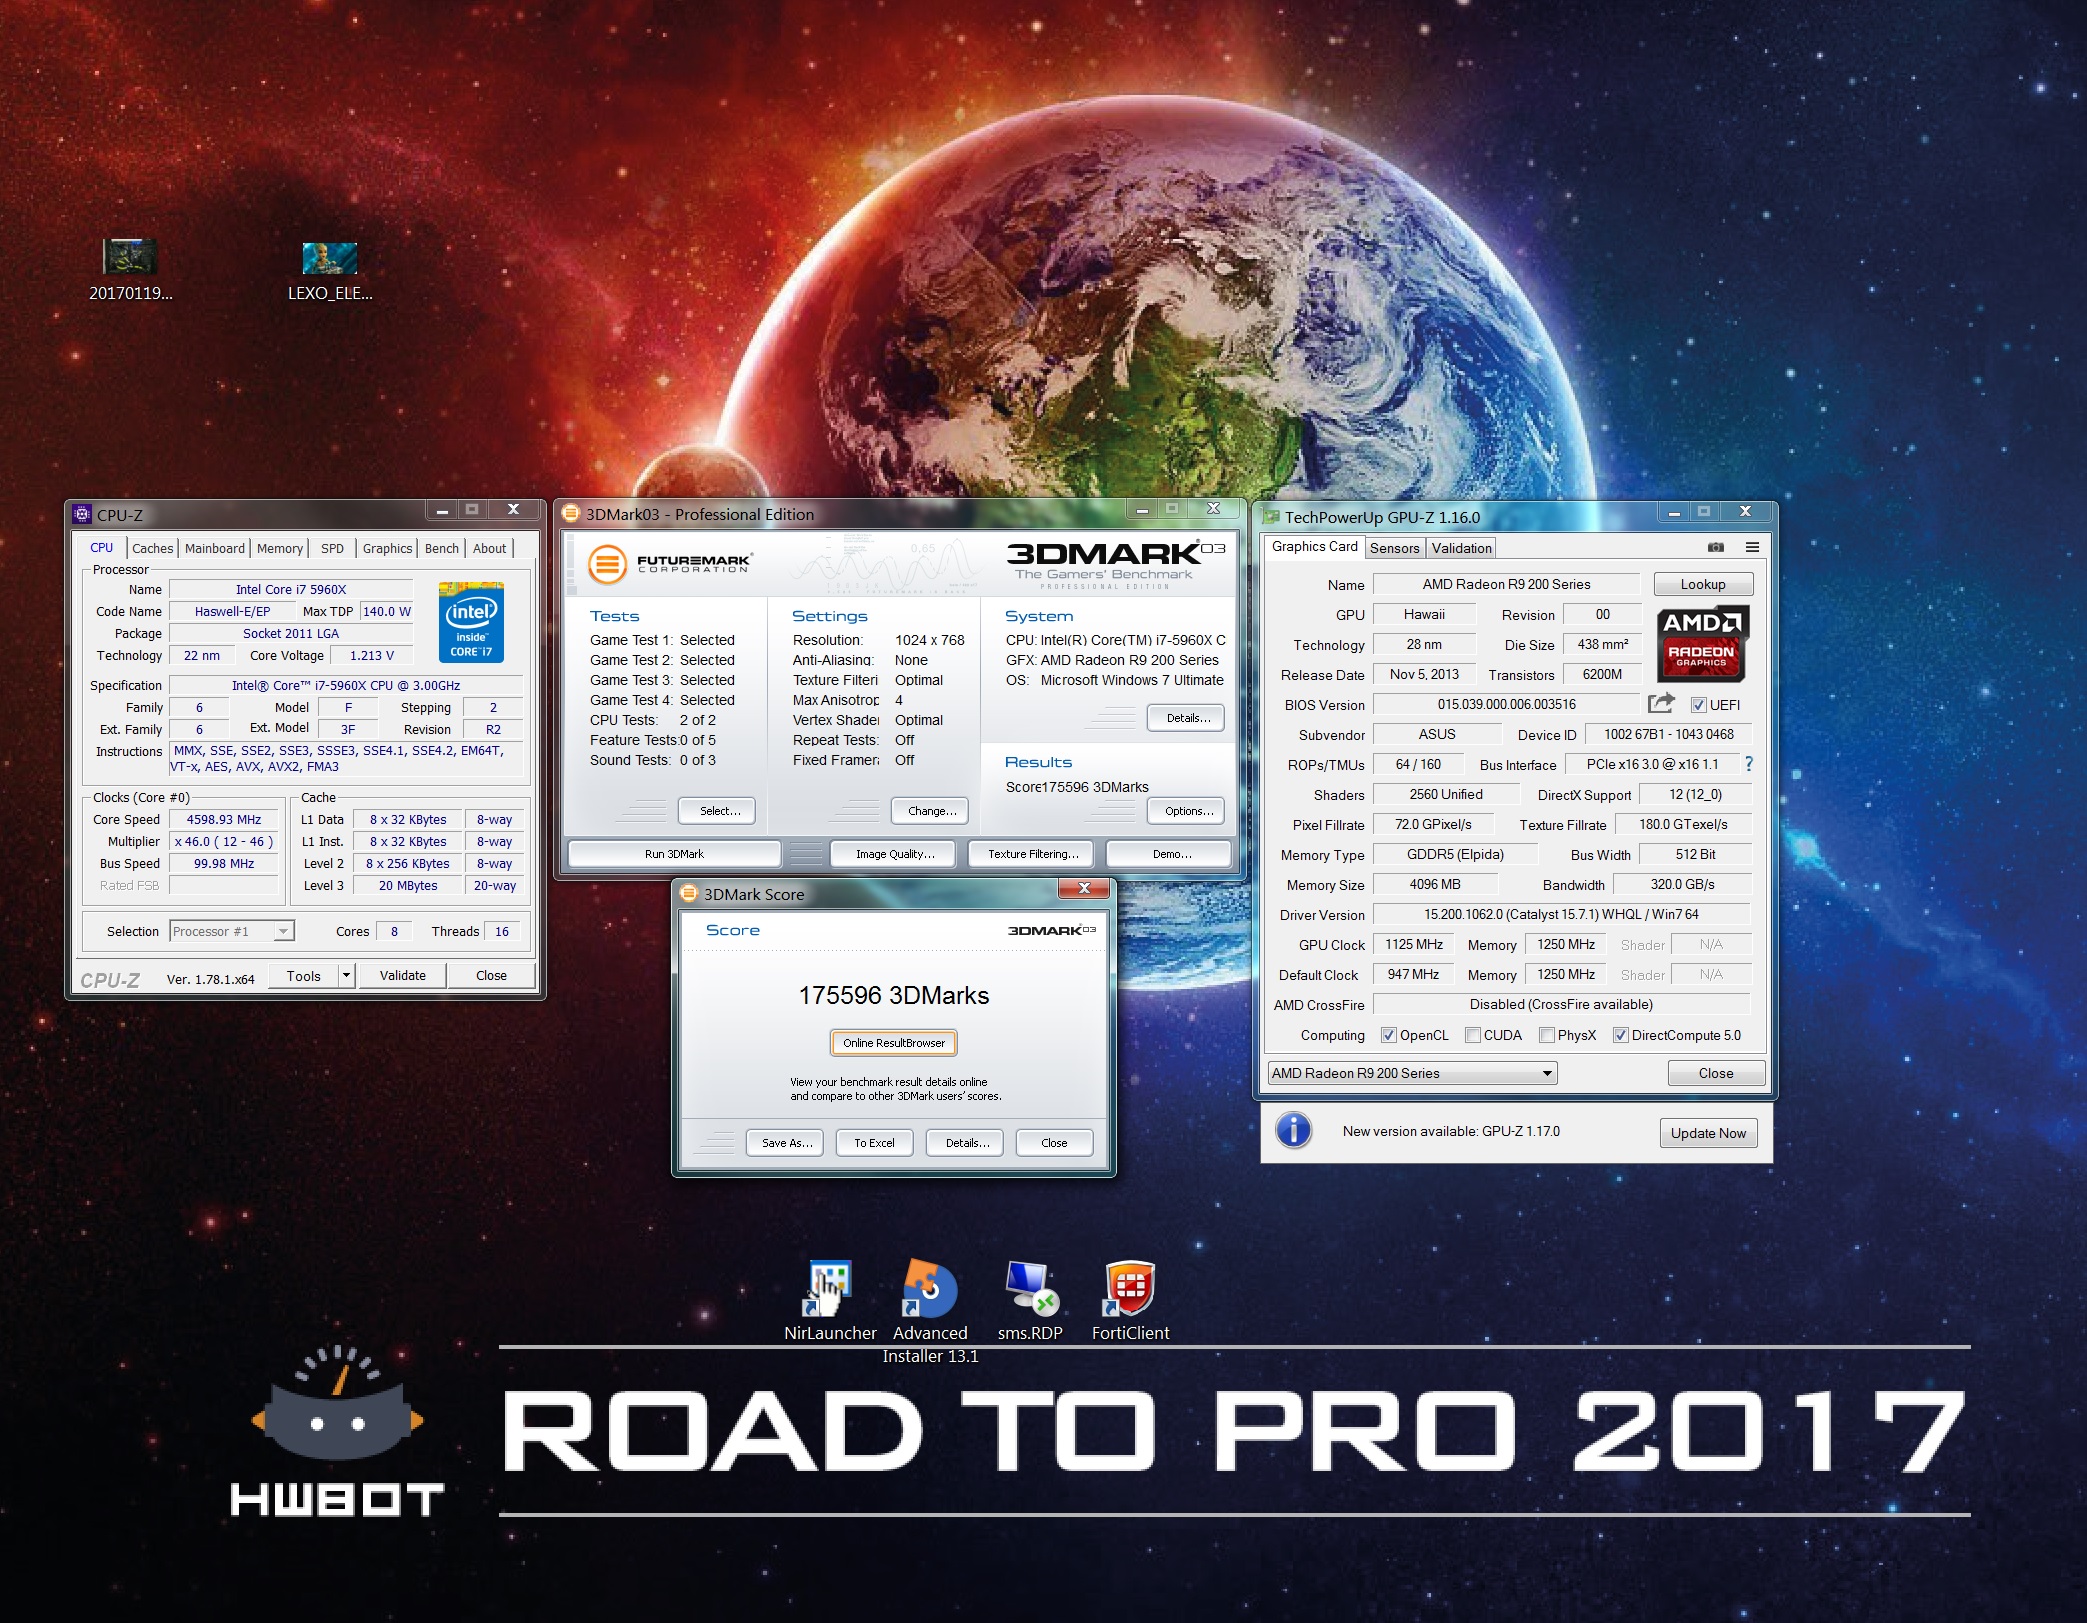The height and width of the screenshot is (1623, 2087).
Task: Switch to the Mainboard tab in CPU-Z
Action: point(215,548)
